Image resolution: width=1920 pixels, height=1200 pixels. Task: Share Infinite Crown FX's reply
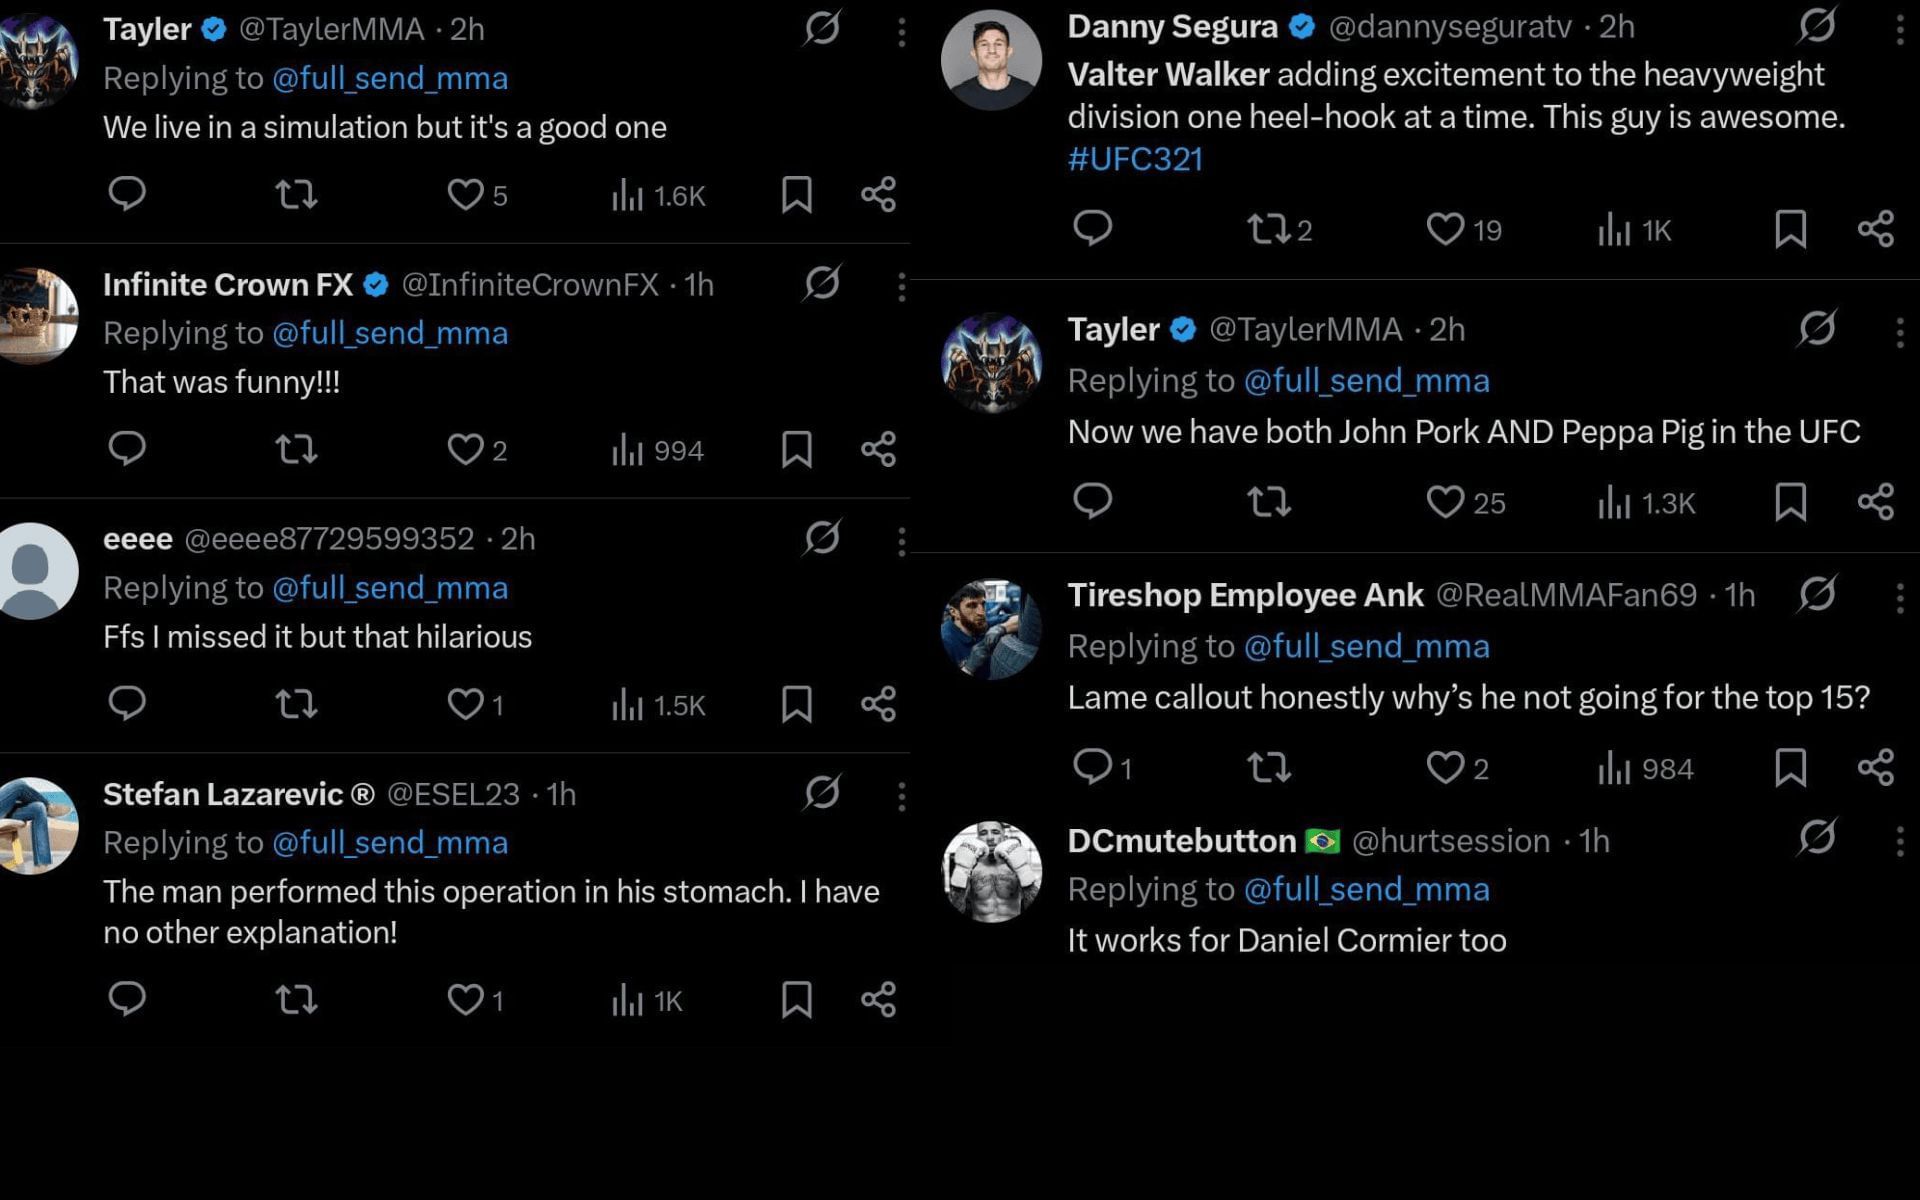click(x=878, y=449)
